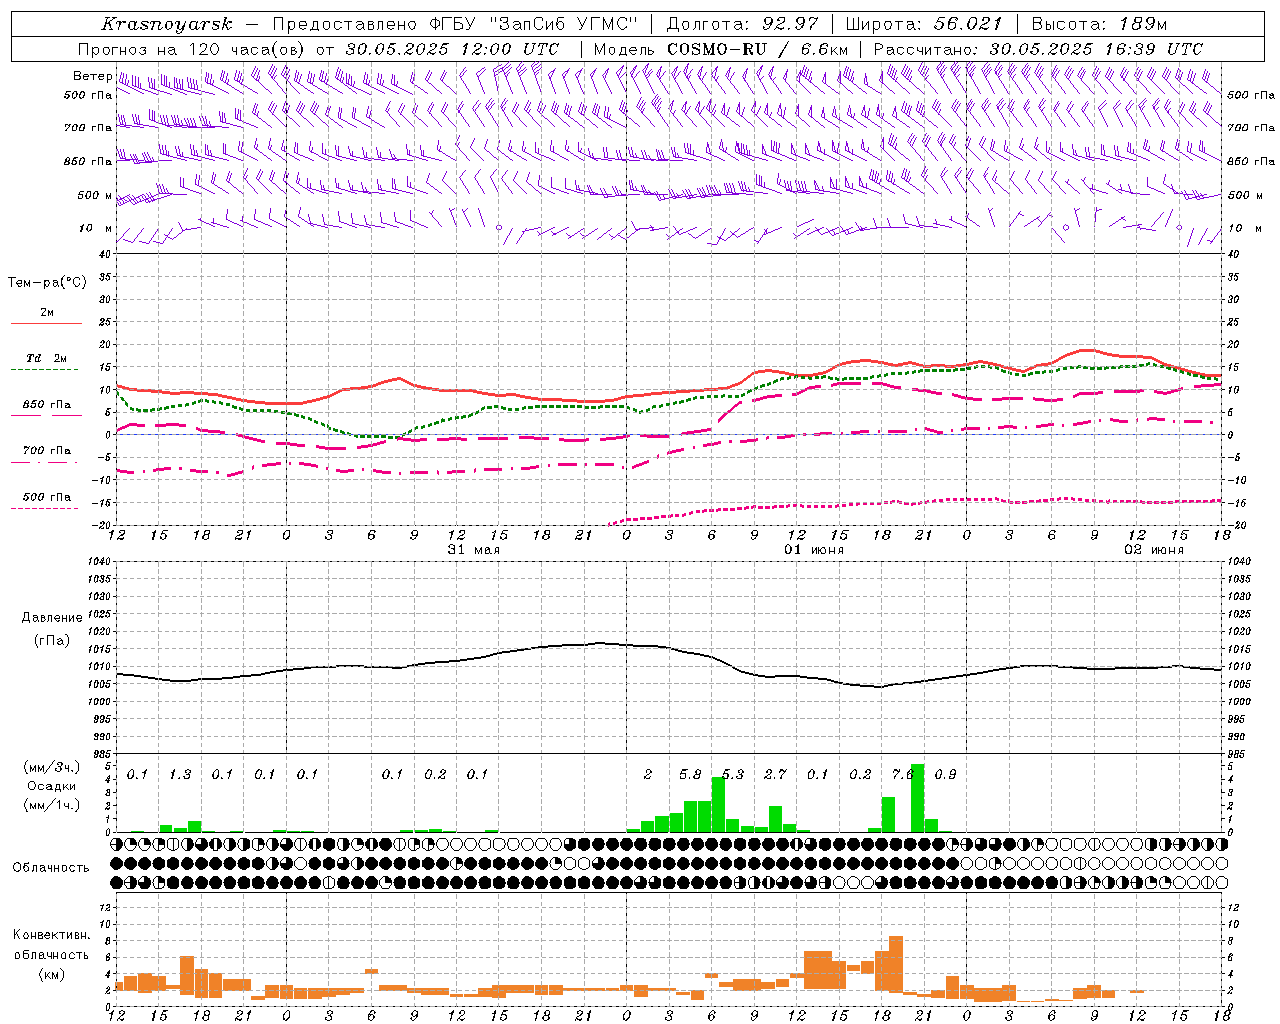
Task: Click the green dashed Td legend line
Action: coord(46,370)
